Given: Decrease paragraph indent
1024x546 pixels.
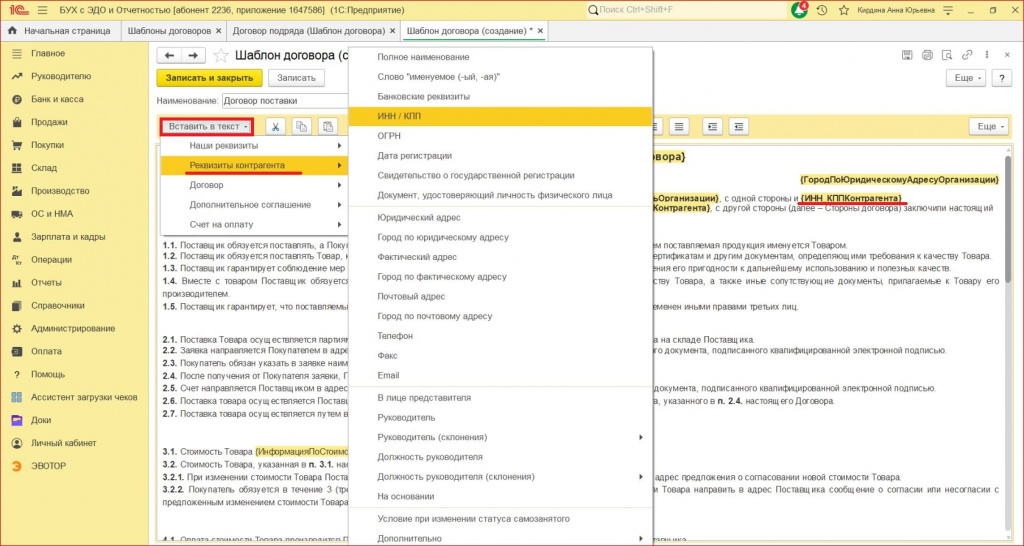Looking at the screenshot, I should 739,127.
